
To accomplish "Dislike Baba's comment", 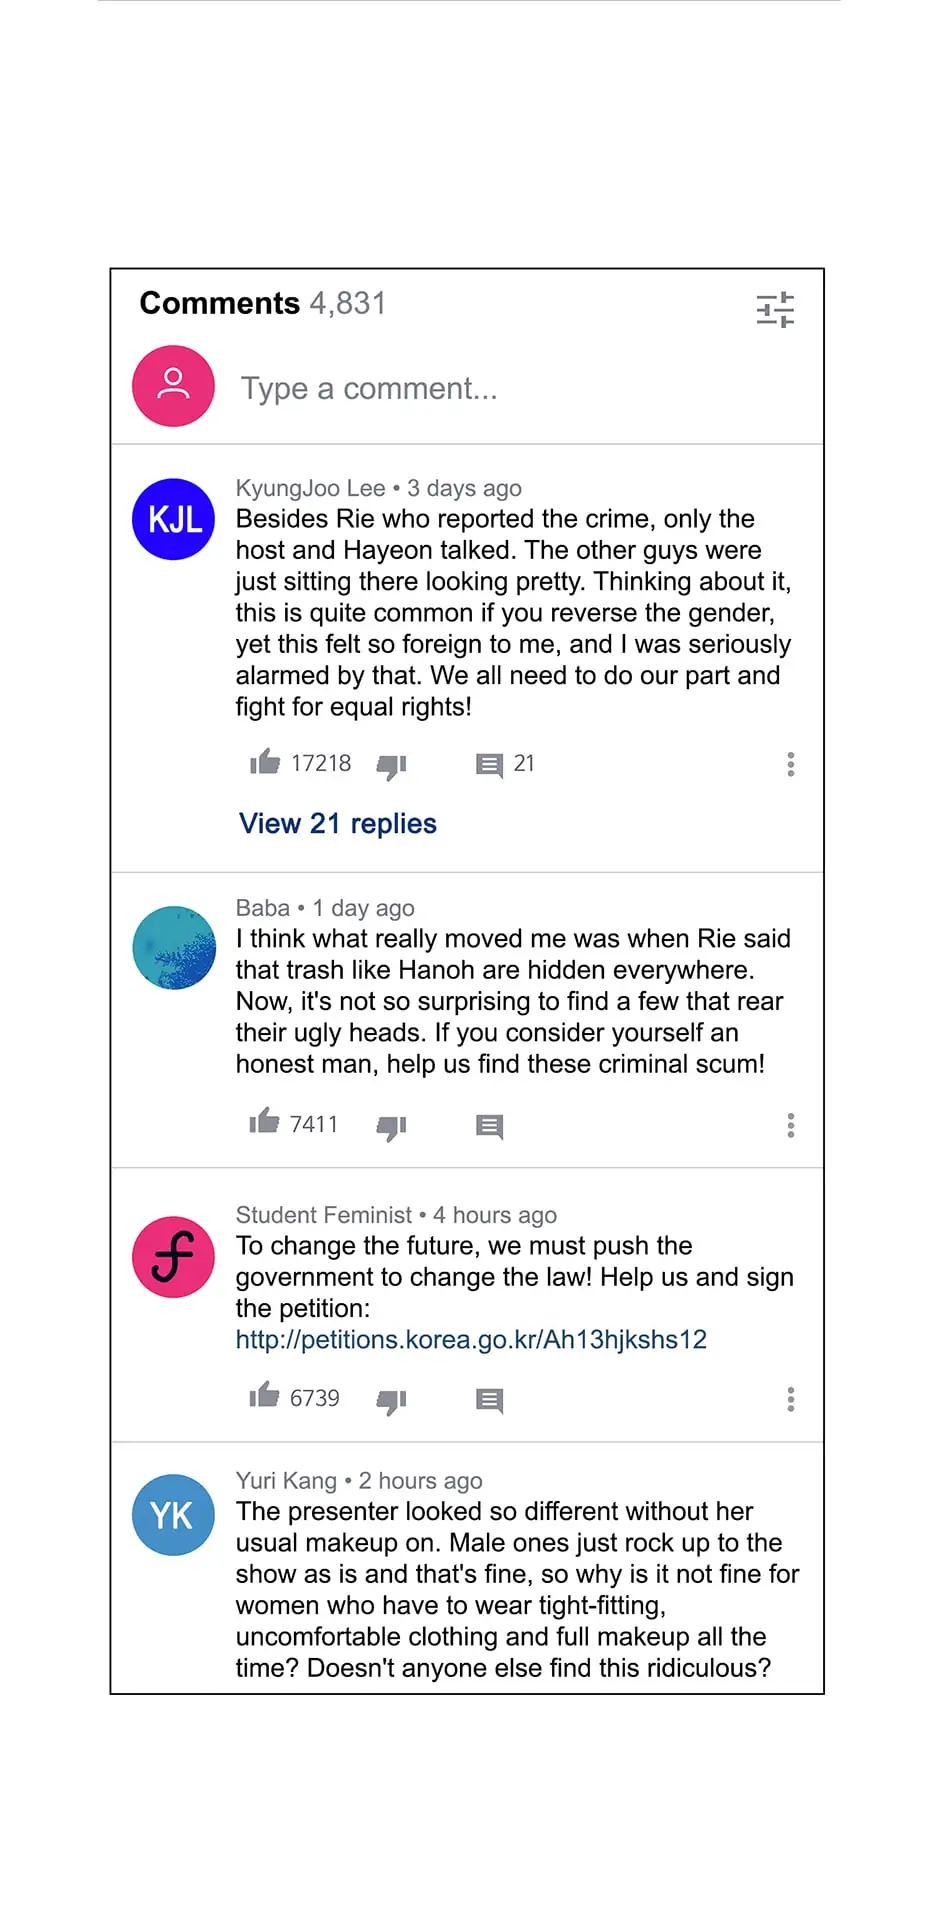I will tap(391, 1128).
